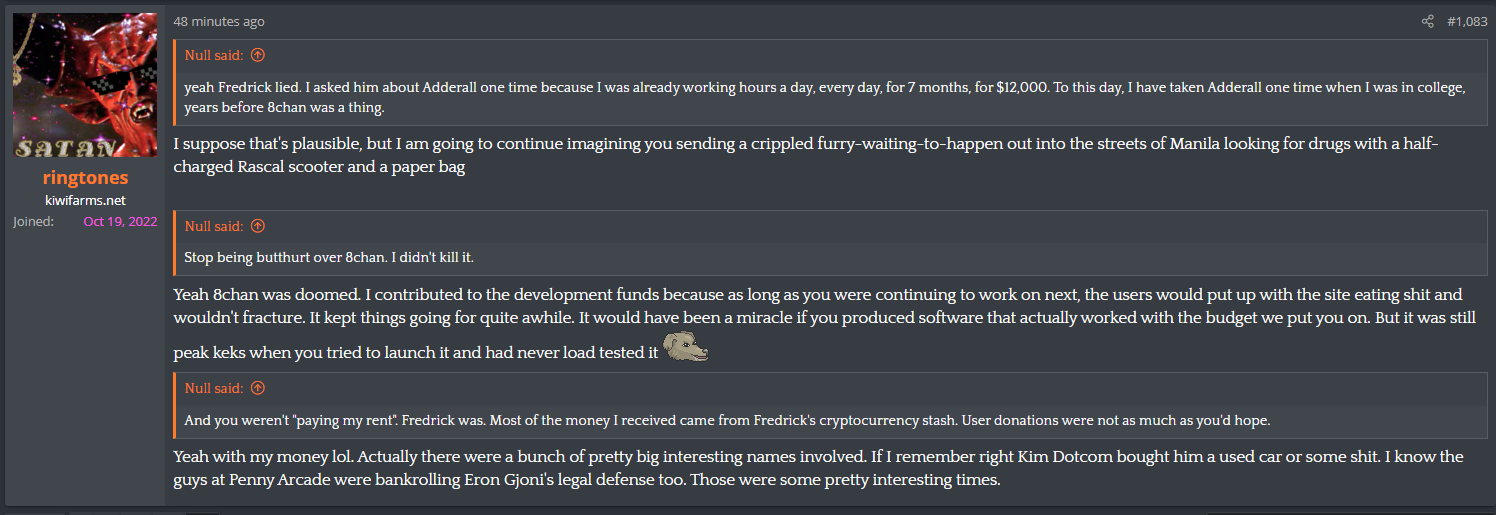Open the ringtones username profile link

point(85,178)
